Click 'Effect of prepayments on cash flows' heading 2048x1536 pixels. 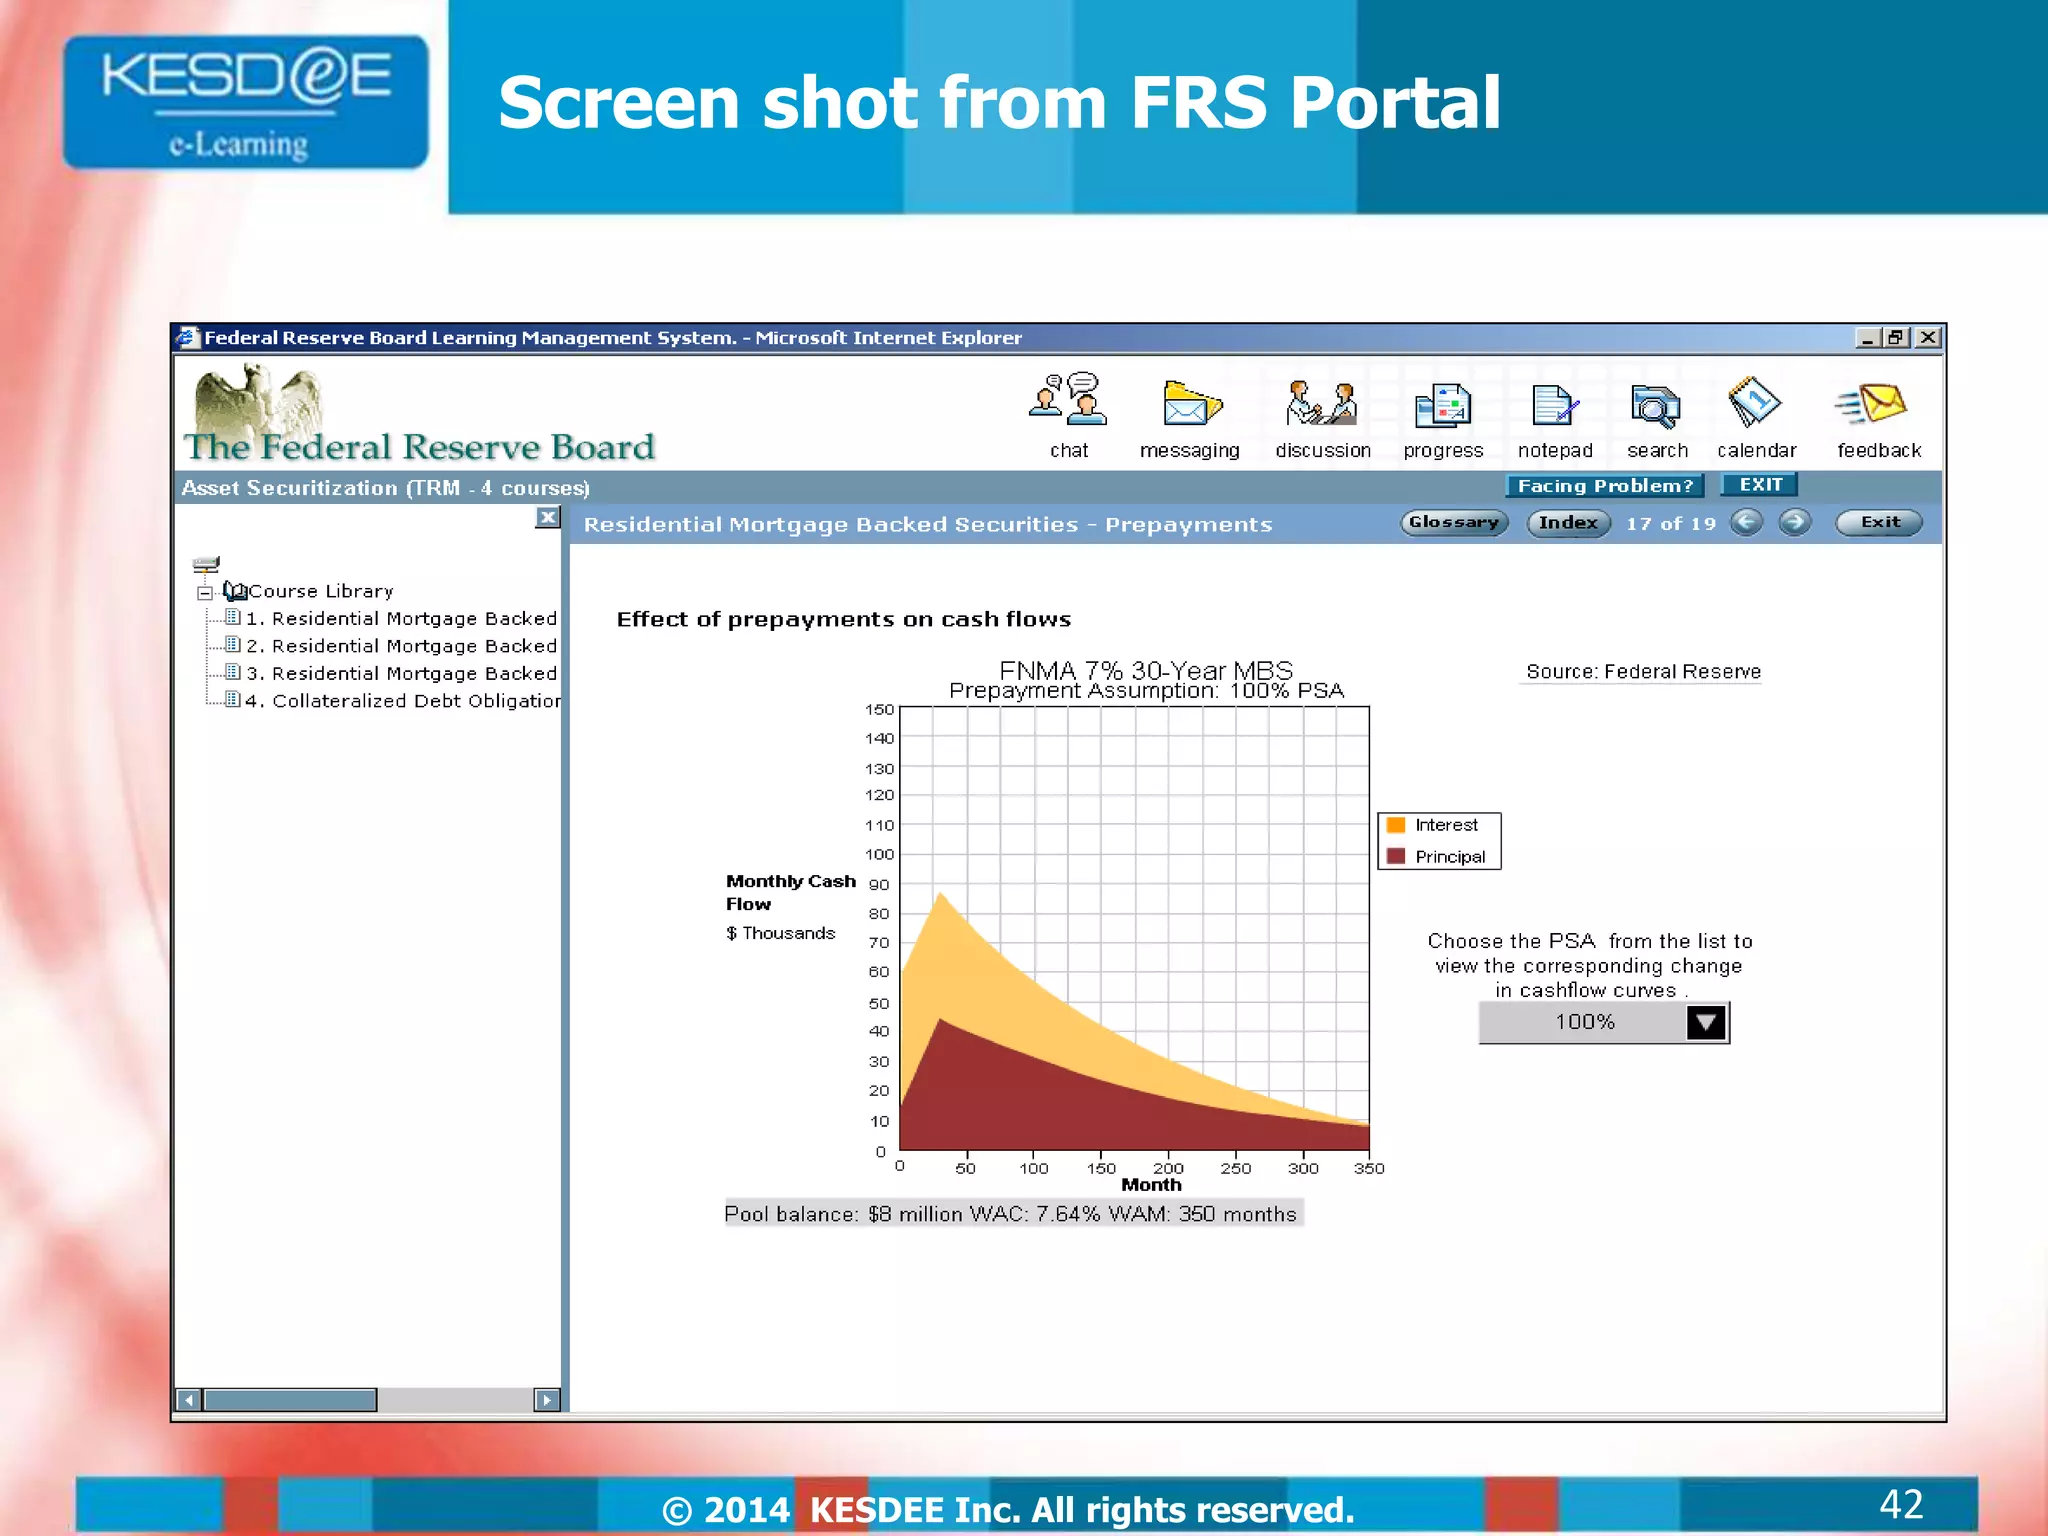pos(843,619)
